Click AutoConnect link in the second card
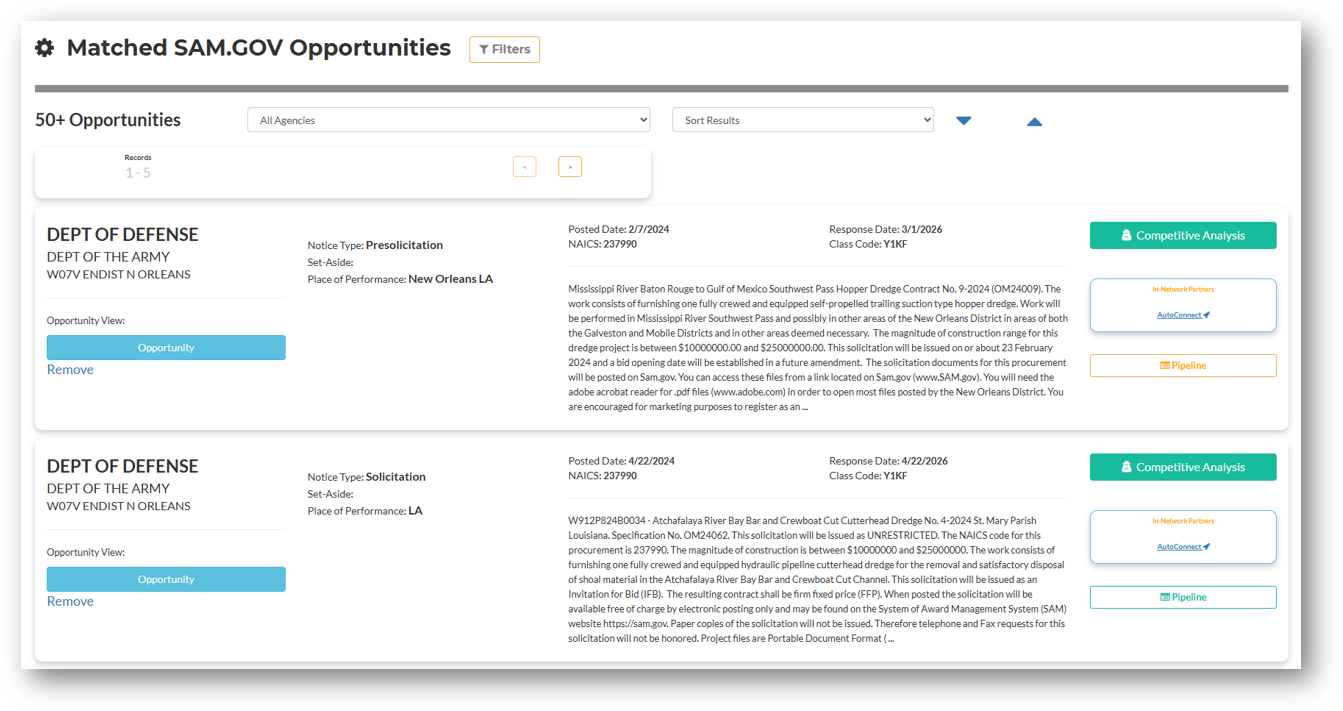Screen dimensions: 1343x711 click(x=1182, y=547)
